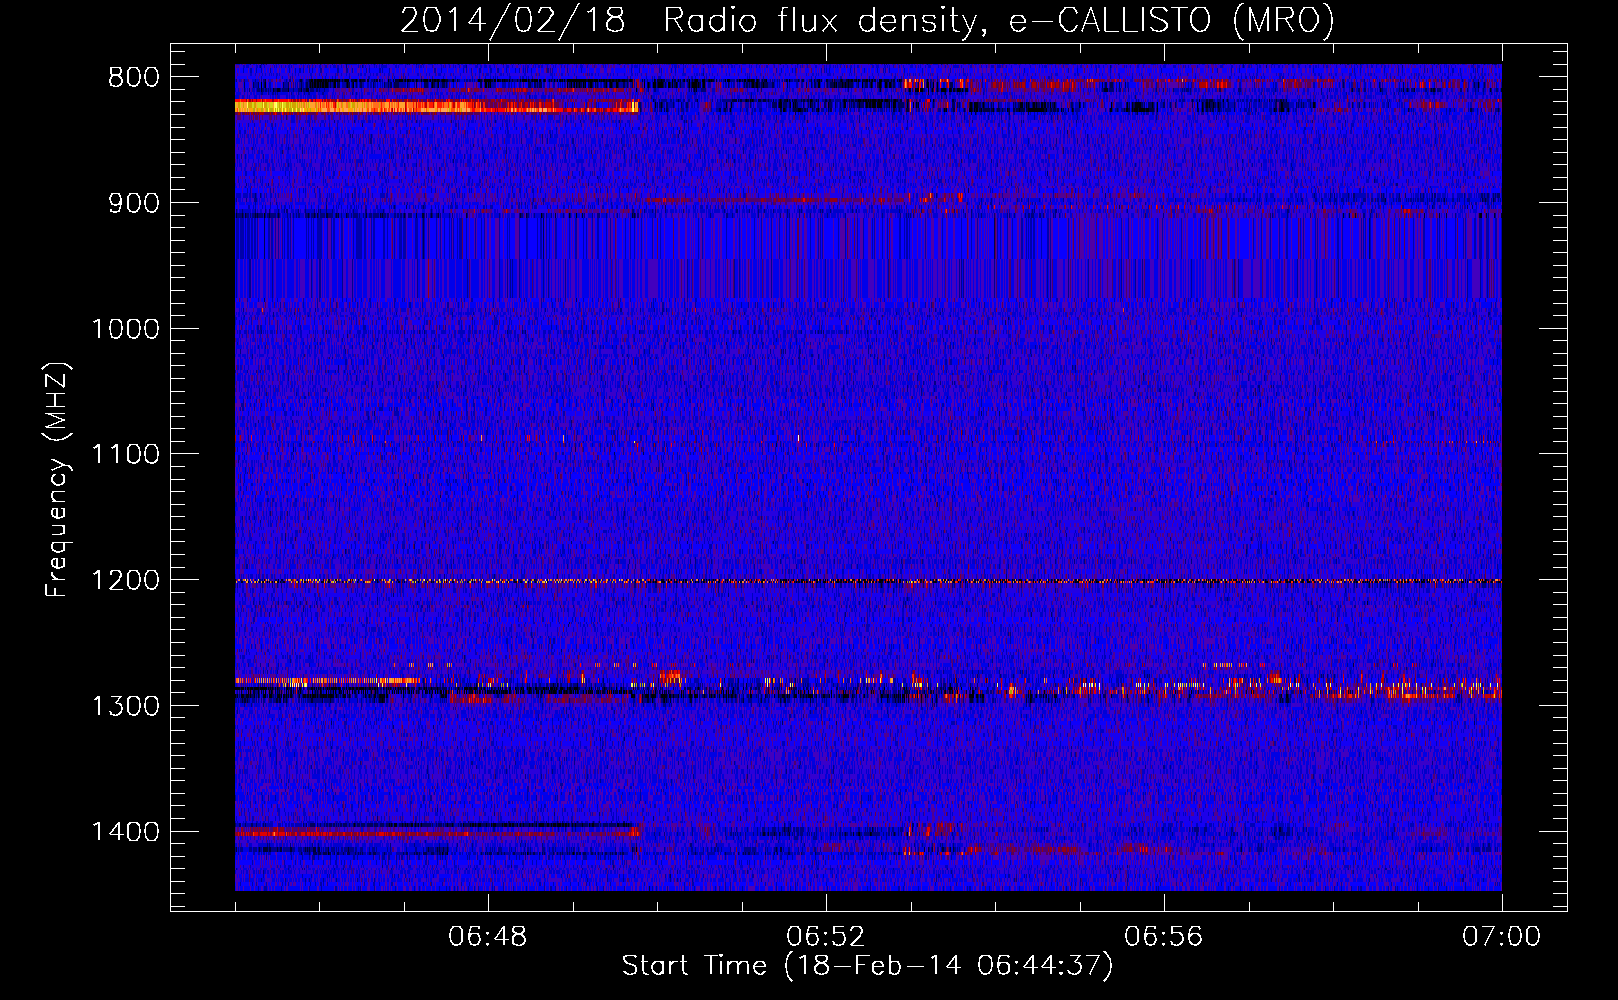Viewport: 1618px width, 1000px height.
Task: Click the '900' frequency tick label
Action: click(x=134, y=203)
